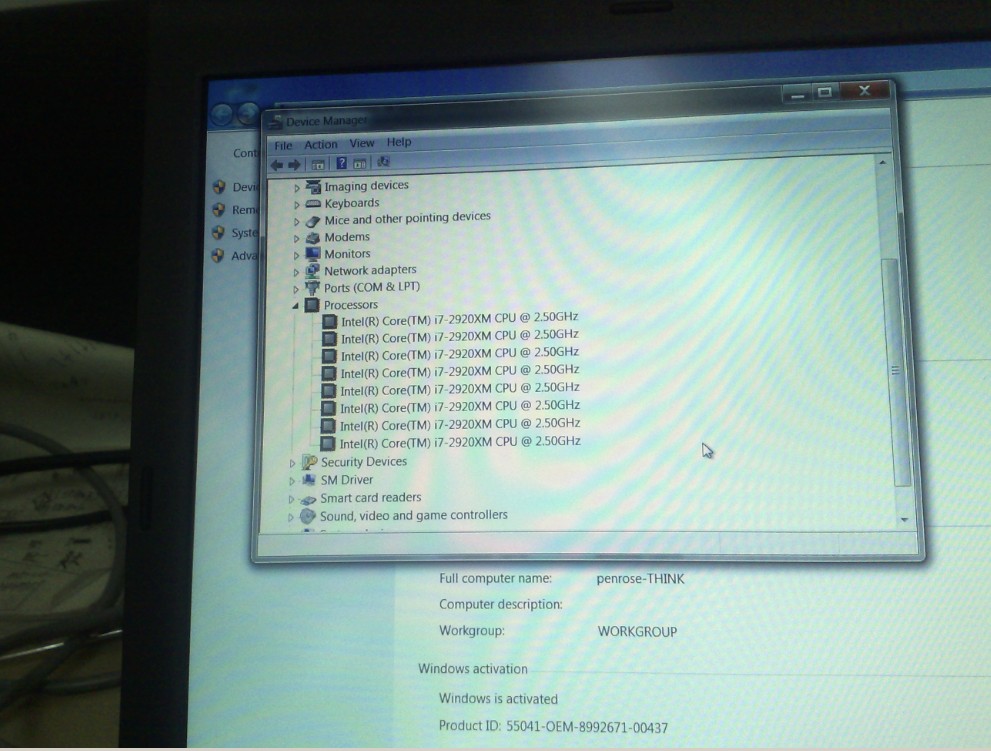Click the forward button in the System window
The image size is (991, 751).
pyautogui.click(x=248, y=114)
